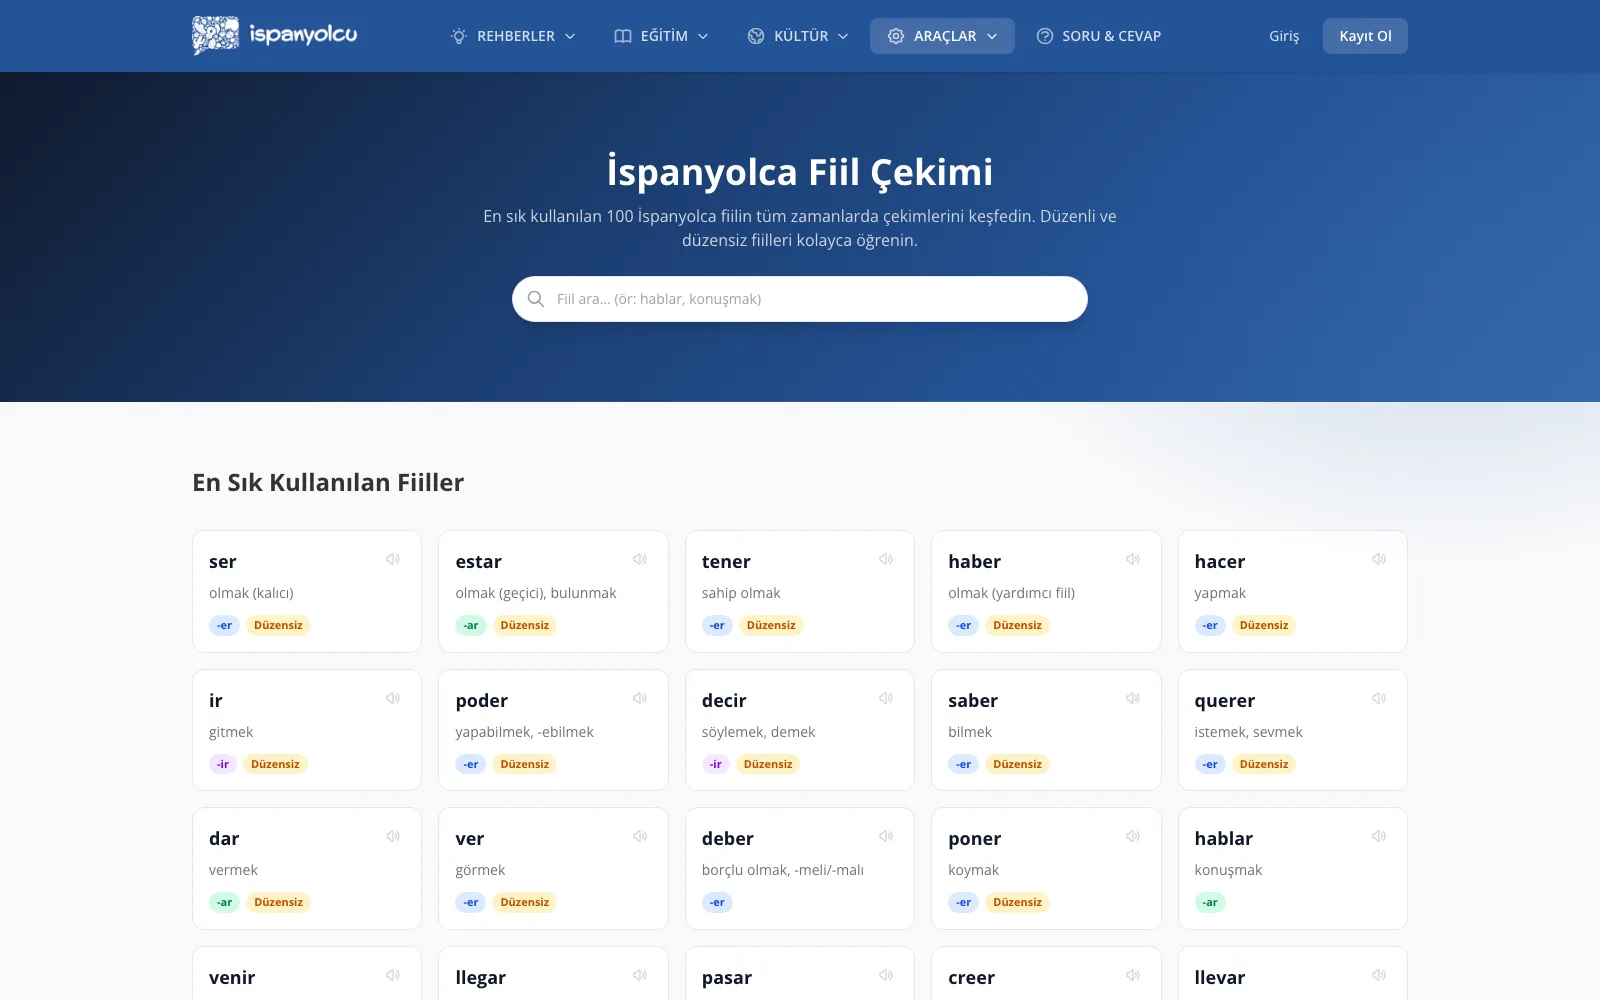Click the Kayıt Ol button
The image size is (1600, 1000).
(x=1365, y=36)
